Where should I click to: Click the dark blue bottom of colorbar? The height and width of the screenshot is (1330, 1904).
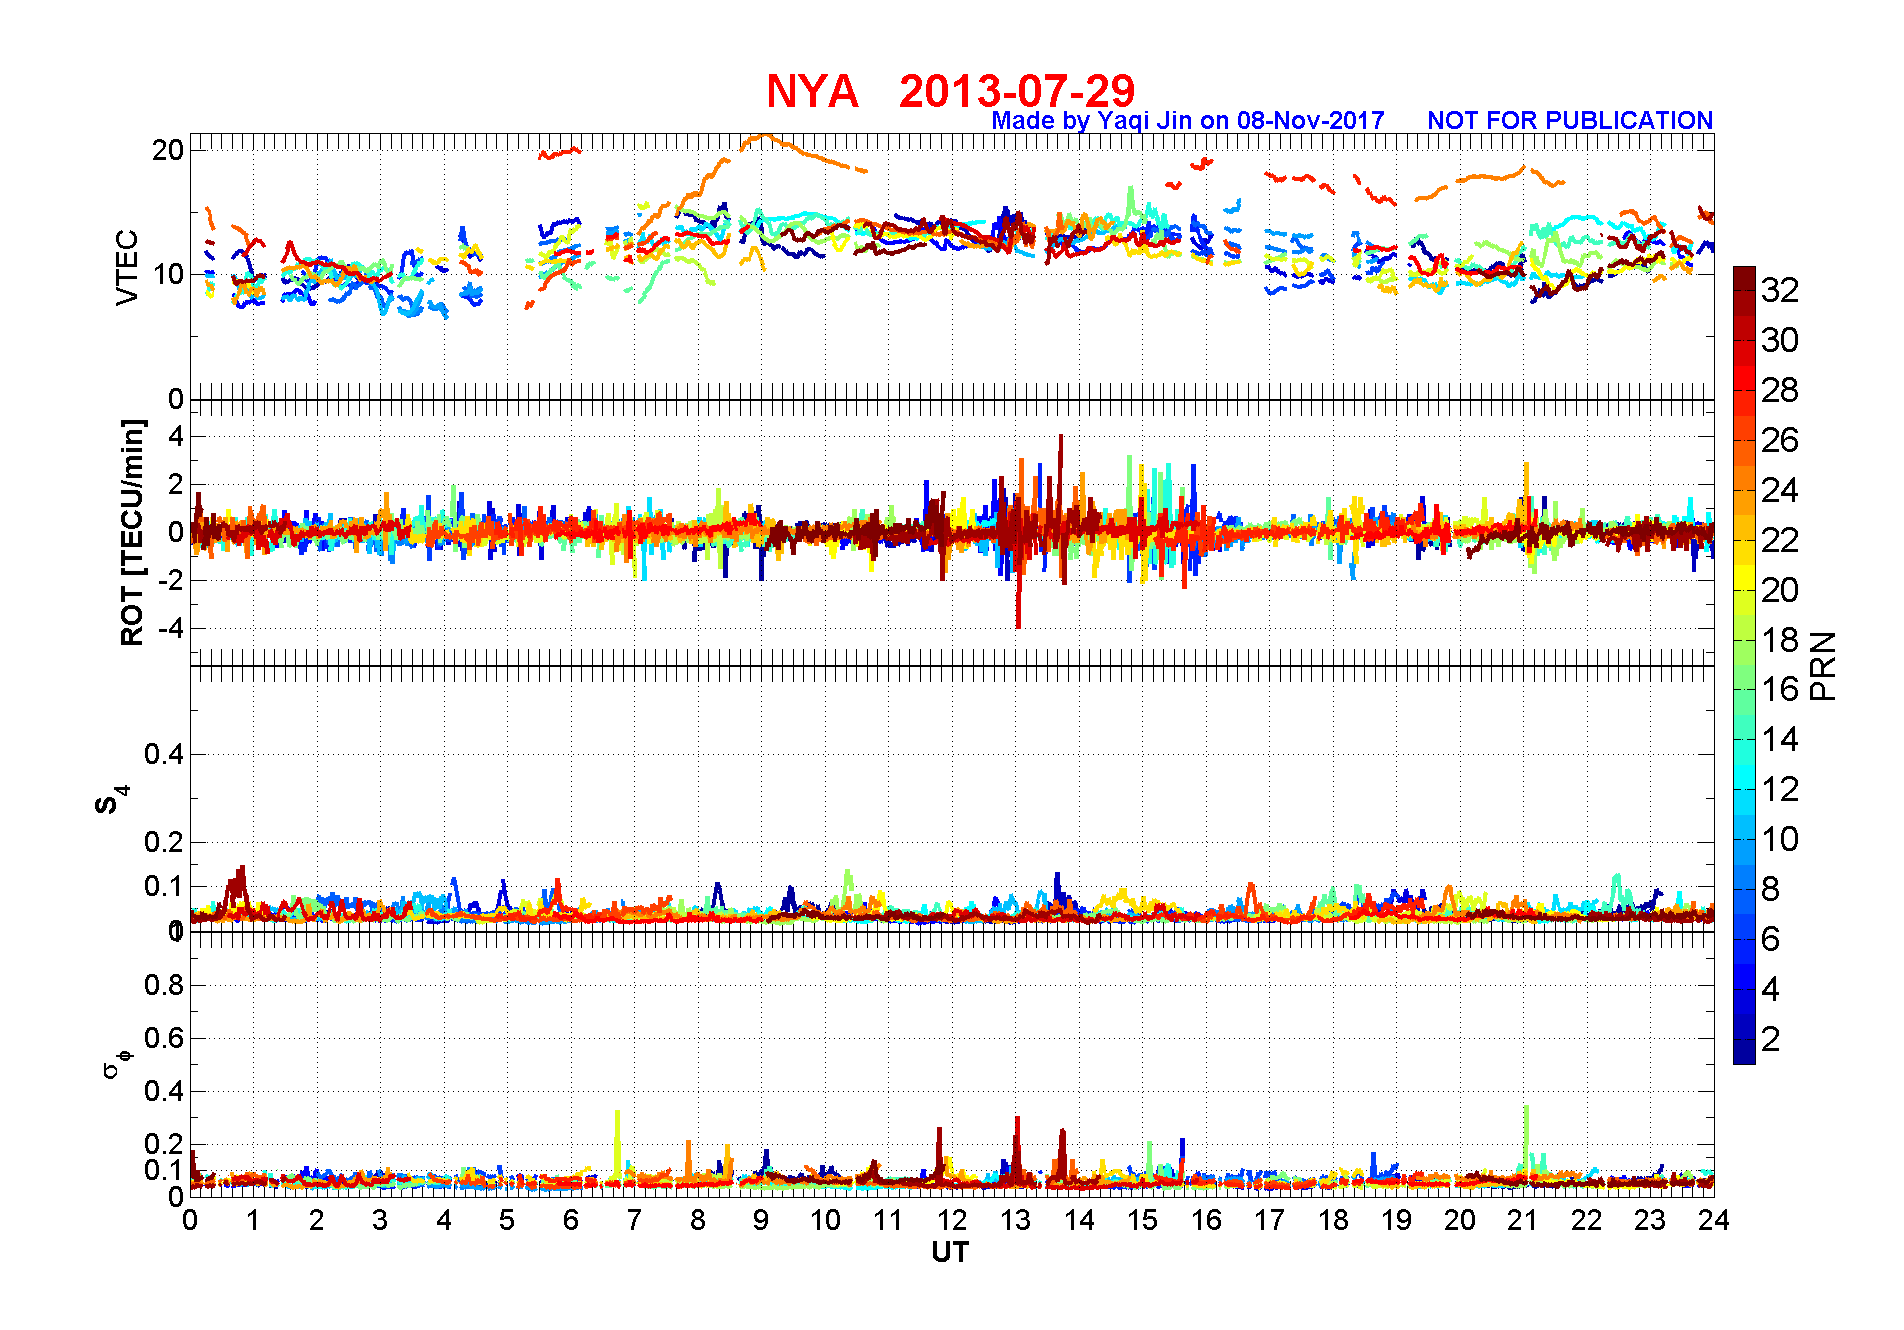click(x=1744, y=1052)
